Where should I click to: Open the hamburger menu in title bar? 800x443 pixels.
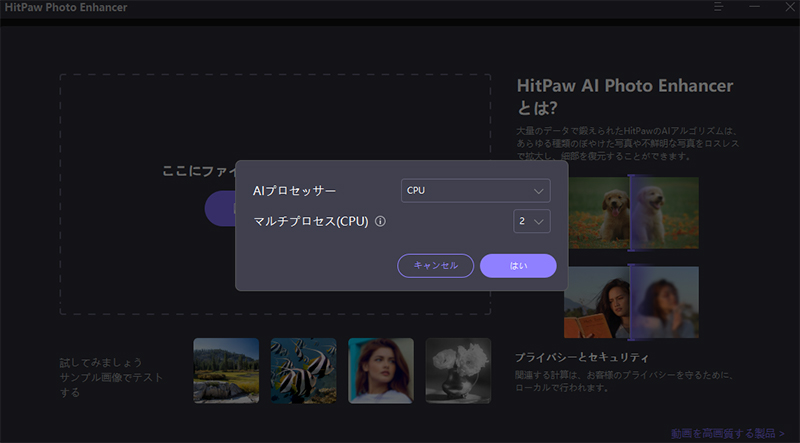coord(719,7)
